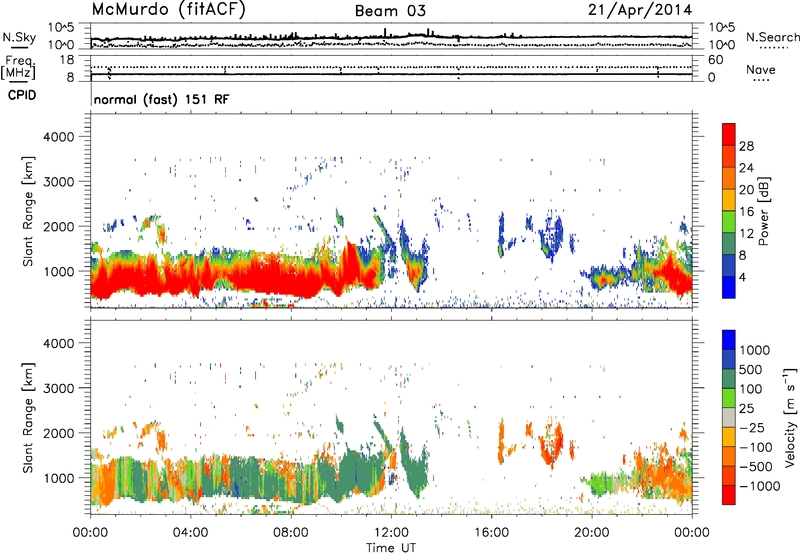The width and height of the screenshot is (800, 554).
Task: Click the '12:00' time axis tick label
Action: (x=391, y=533)
